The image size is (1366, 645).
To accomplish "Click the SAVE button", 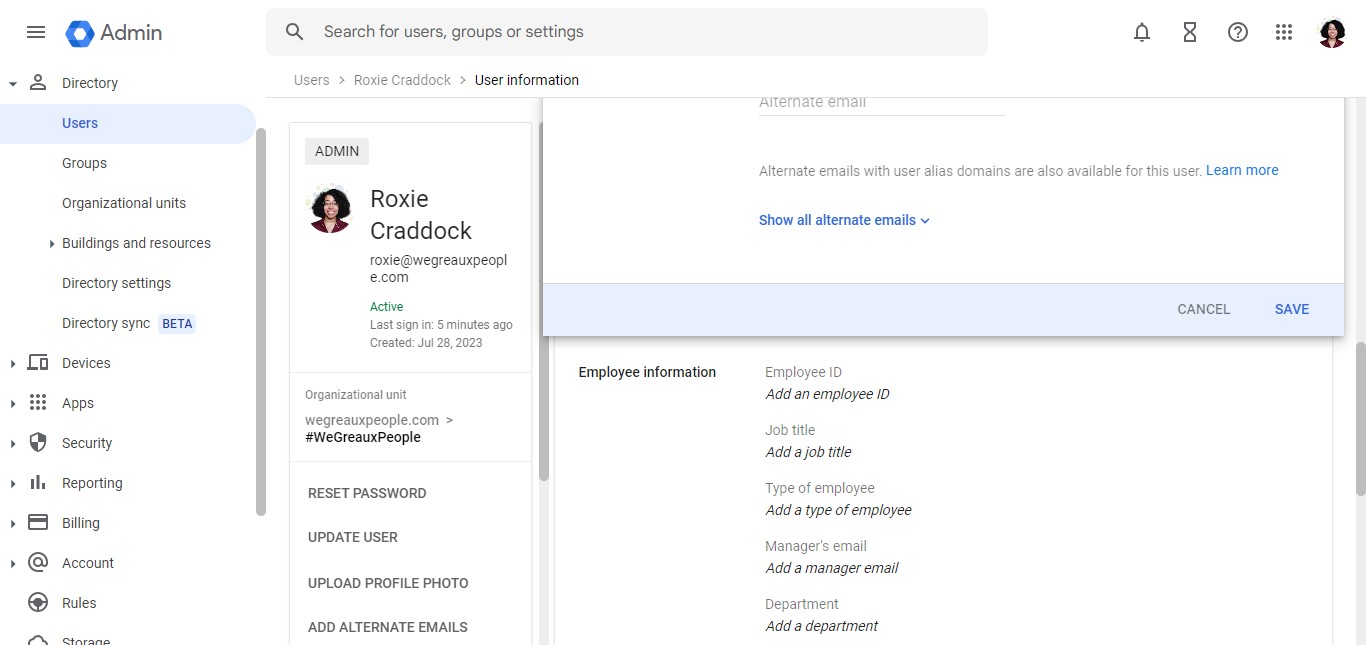I will pos(1291,309).
